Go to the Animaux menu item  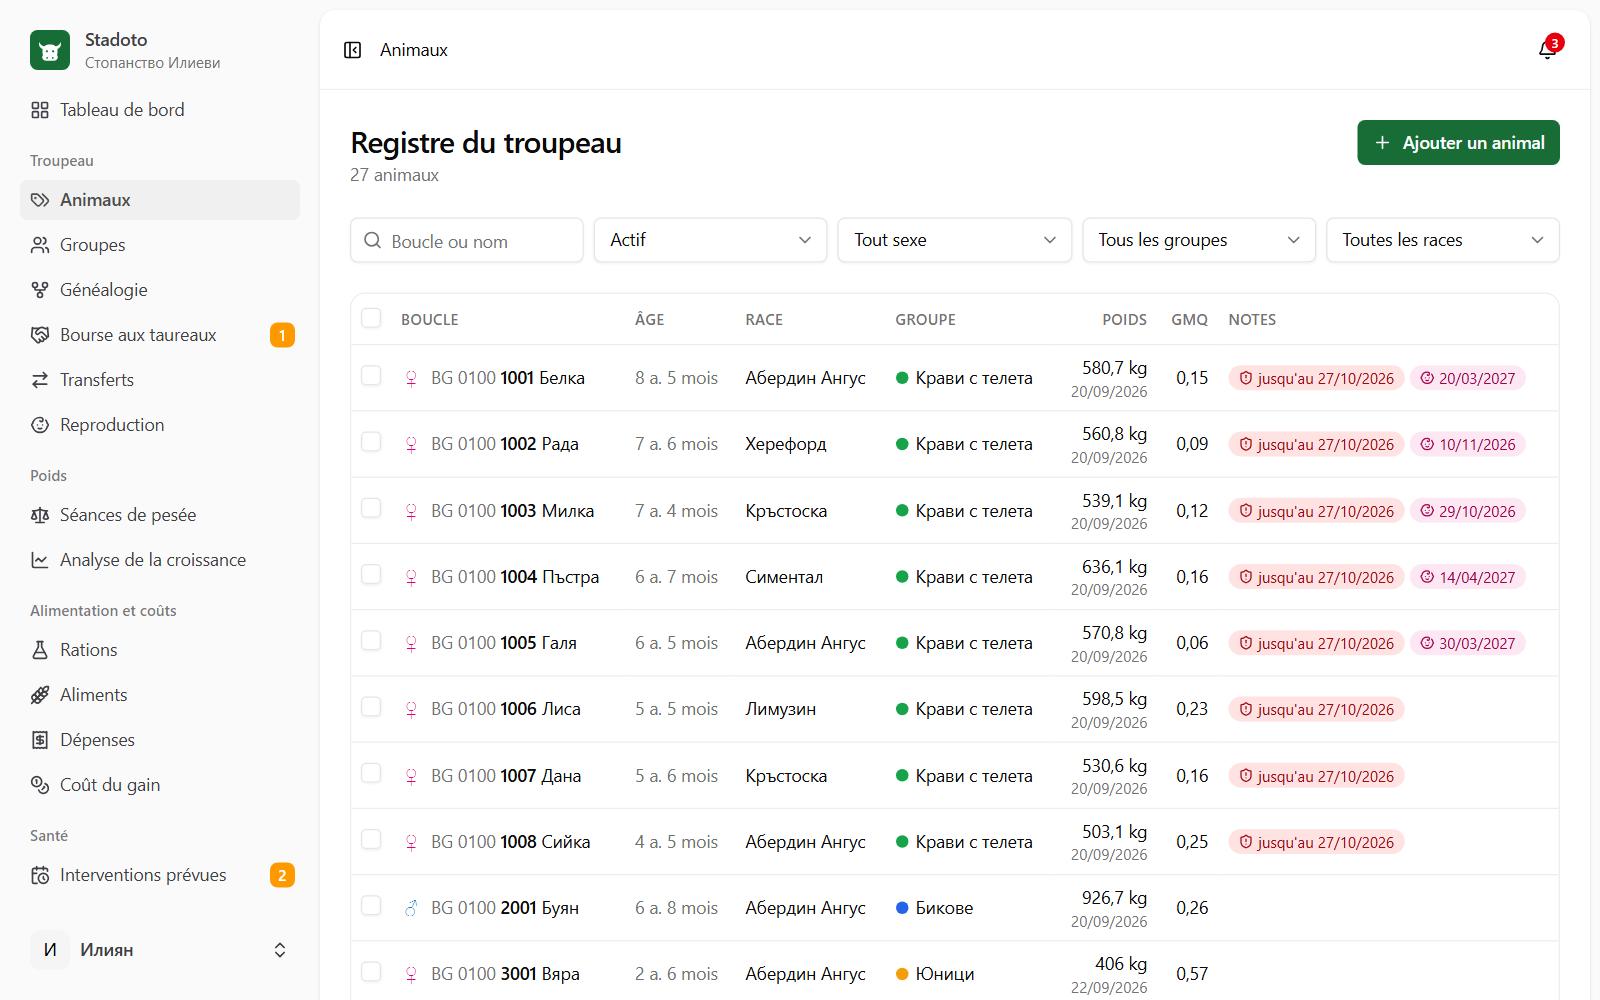160,200
